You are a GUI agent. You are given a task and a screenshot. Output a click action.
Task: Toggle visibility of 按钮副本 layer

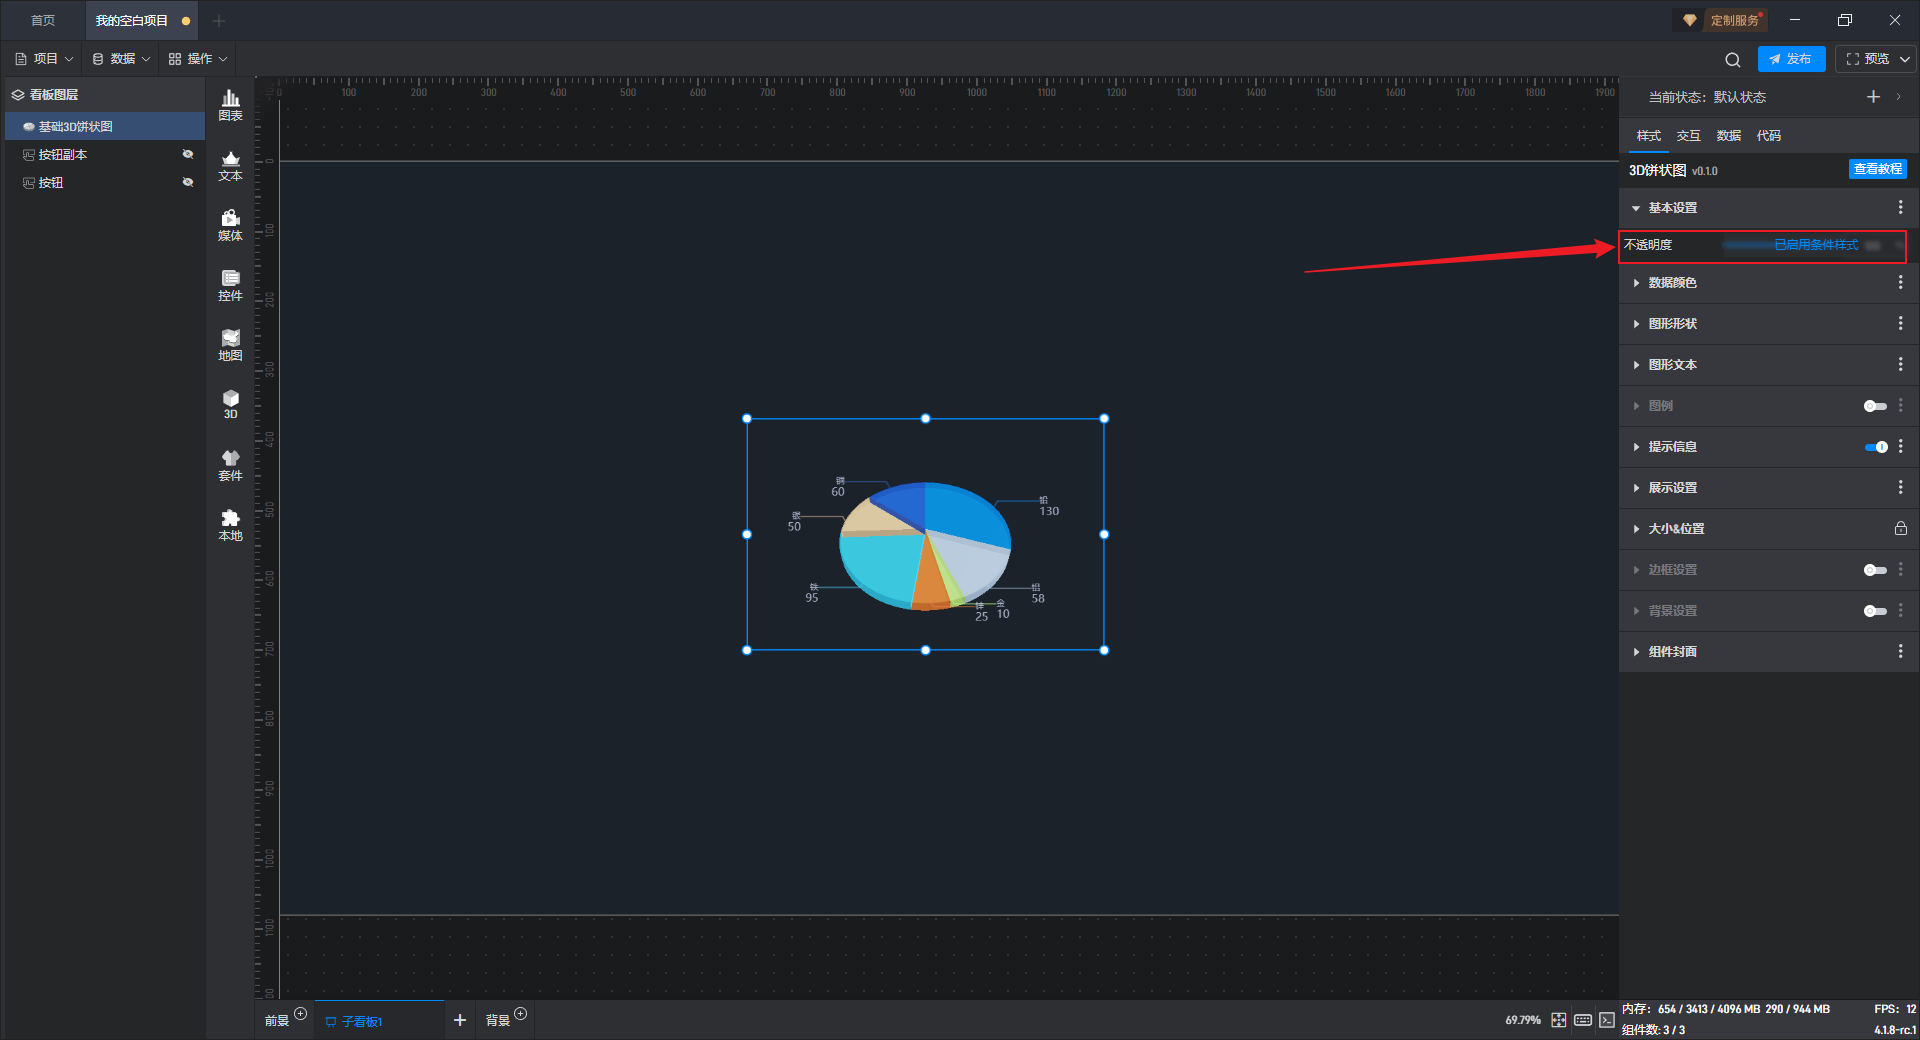[x=188, y=154]
